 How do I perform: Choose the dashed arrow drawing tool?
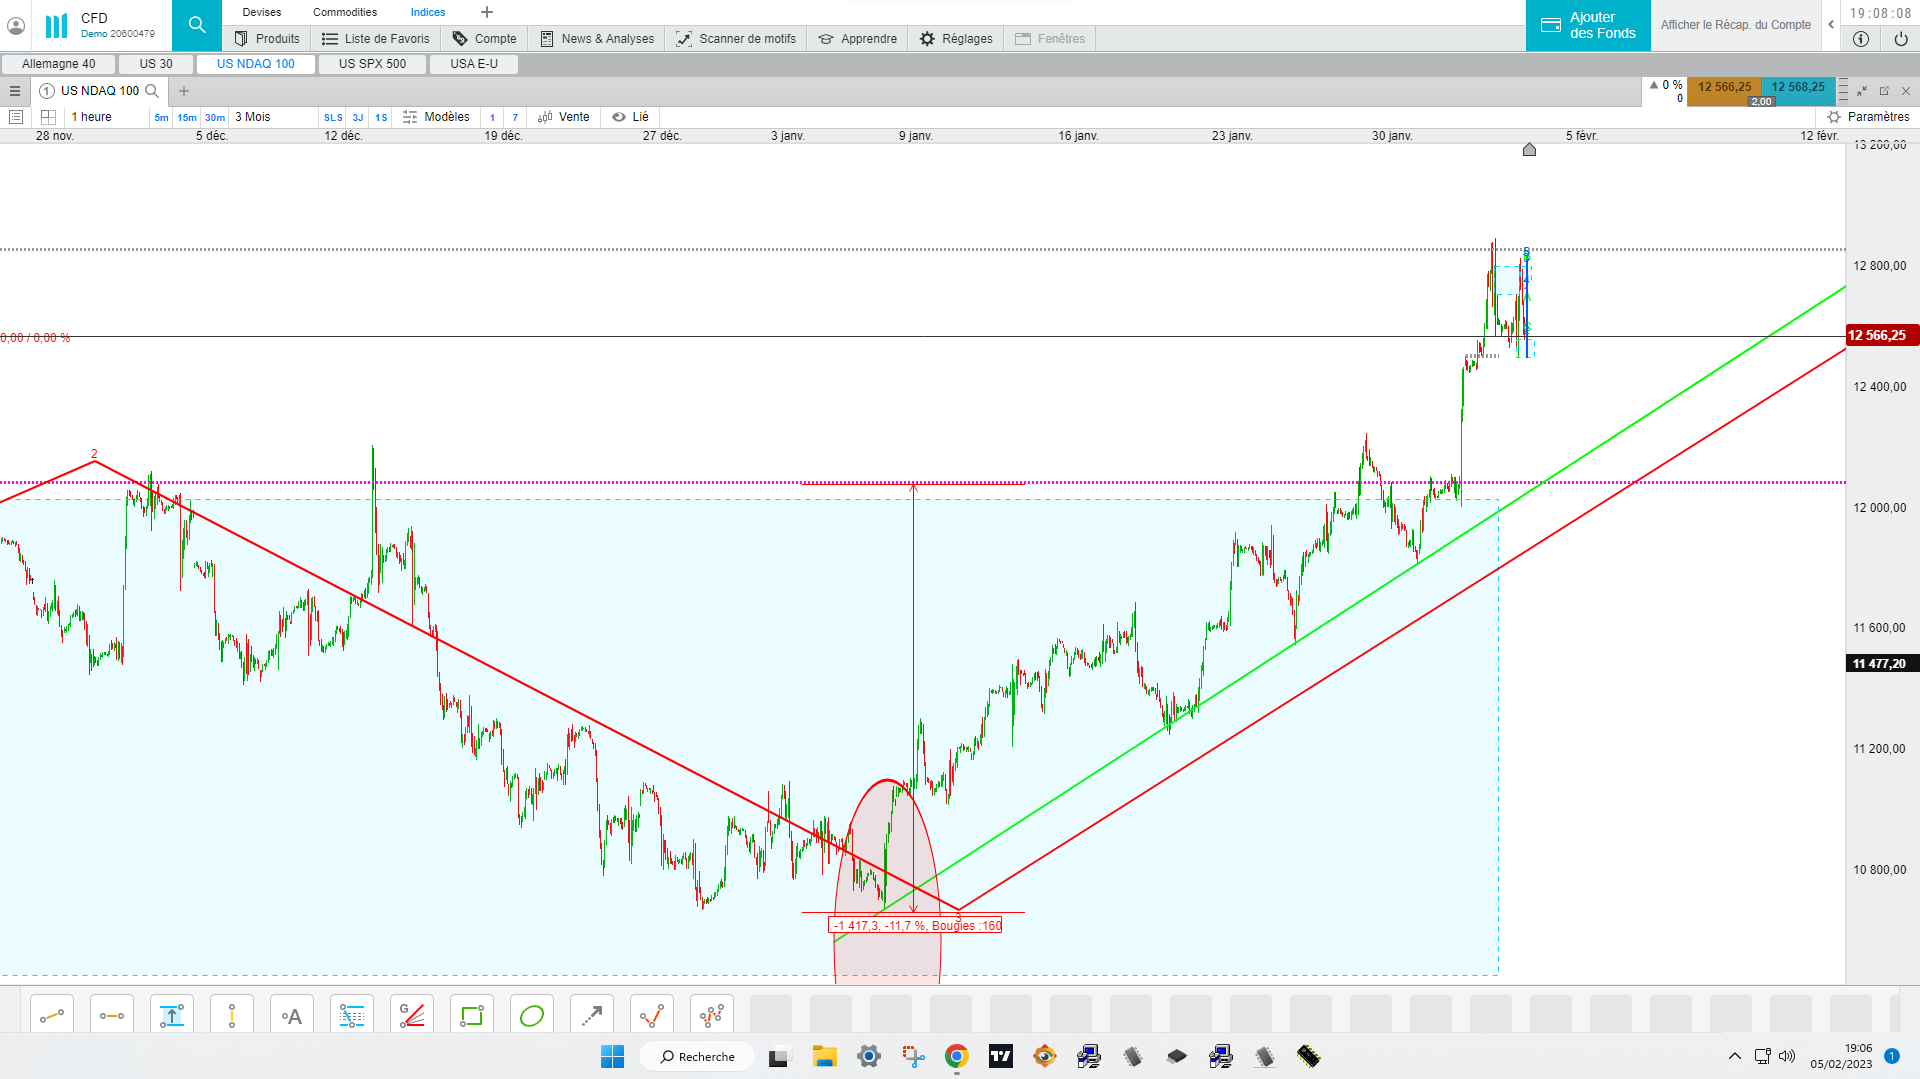[592, 1016]
